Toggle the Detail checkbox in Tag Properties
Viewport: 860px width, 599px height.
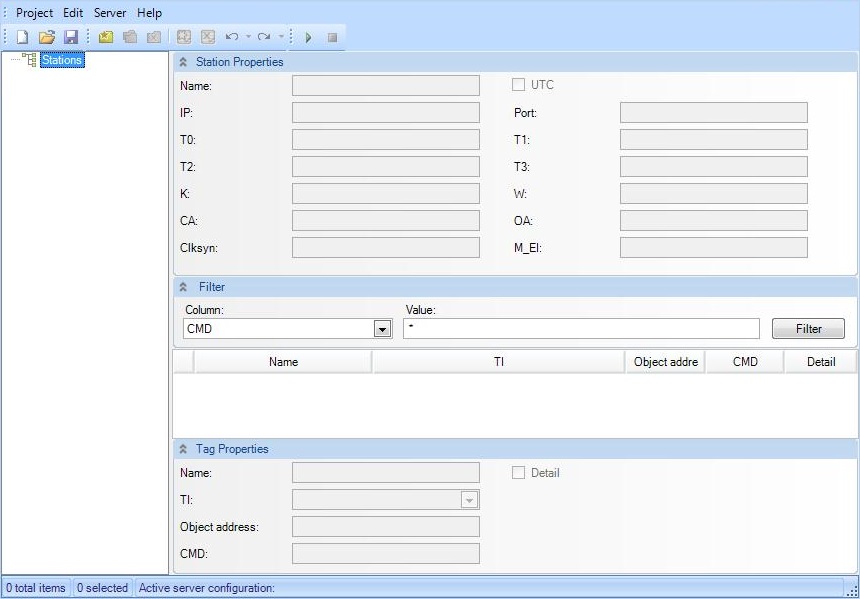pyautogui.click(x=519, y=473)
